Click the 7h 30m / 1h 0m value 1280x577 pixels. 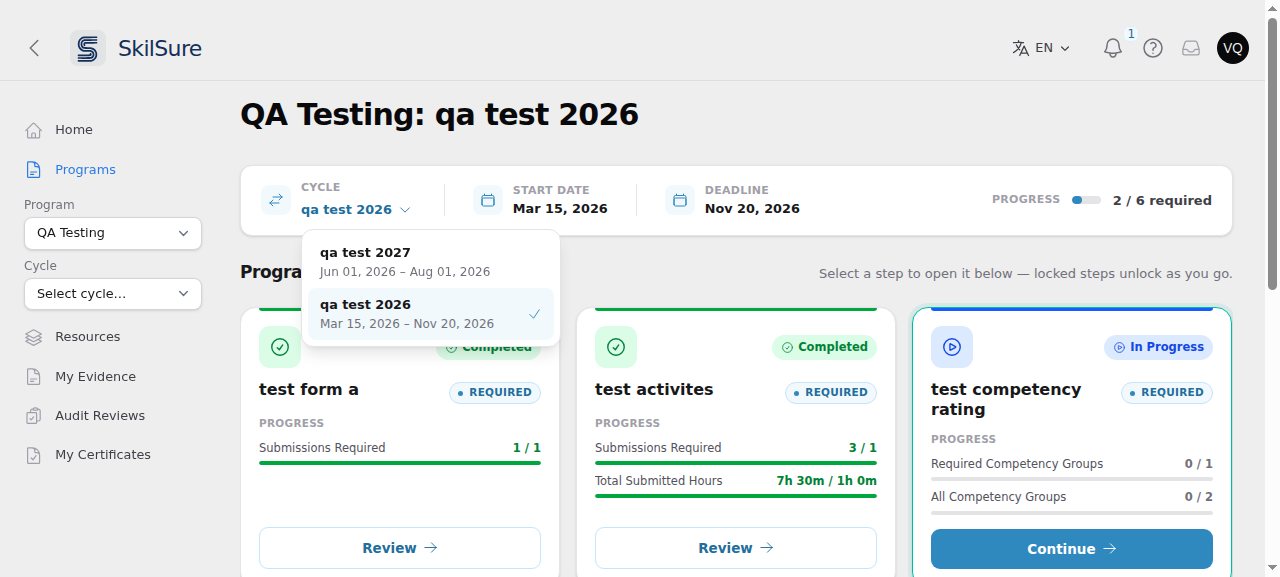pyautogui.click(x=827, y=481)
